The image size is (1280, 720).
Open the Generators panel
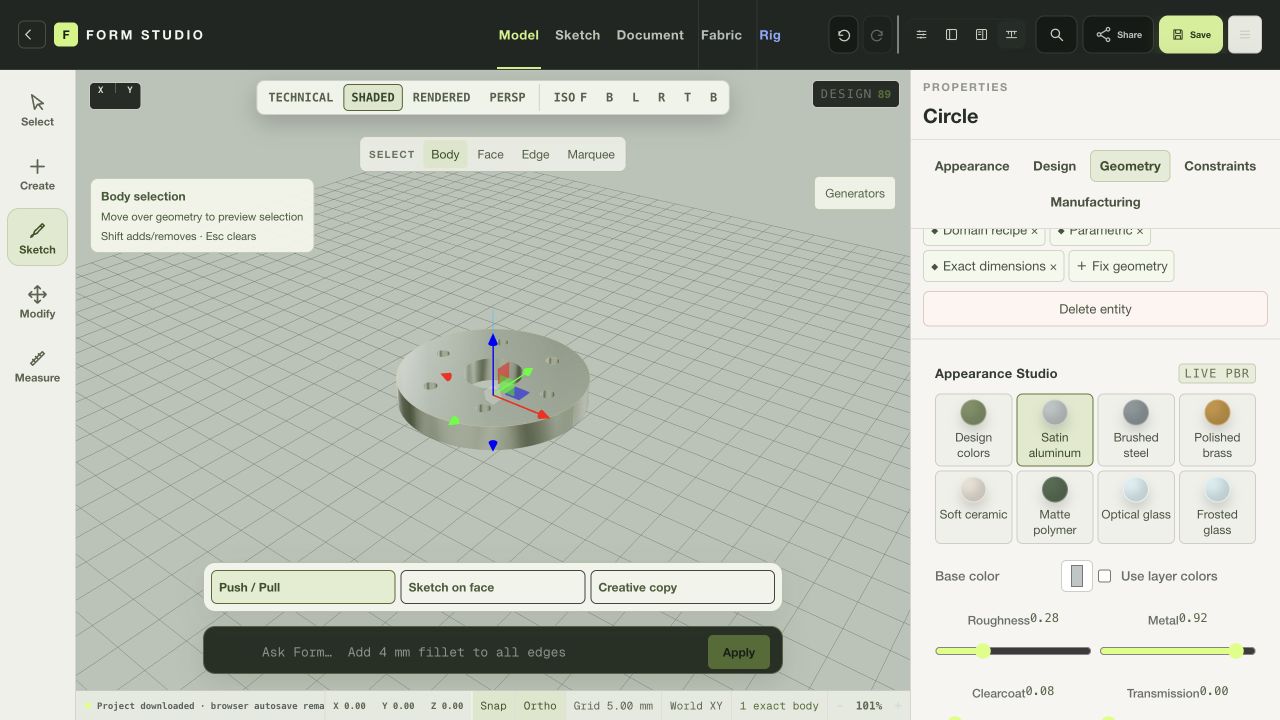point(855,193)
